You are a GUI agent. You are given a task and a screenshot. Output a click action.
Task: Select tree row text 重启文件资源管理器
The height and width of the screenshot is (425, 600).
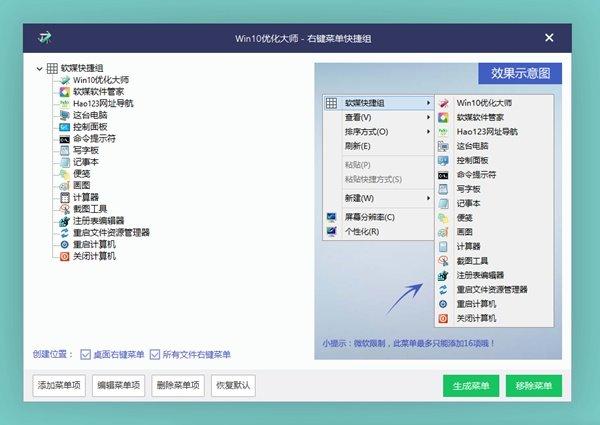click(111, 233)
